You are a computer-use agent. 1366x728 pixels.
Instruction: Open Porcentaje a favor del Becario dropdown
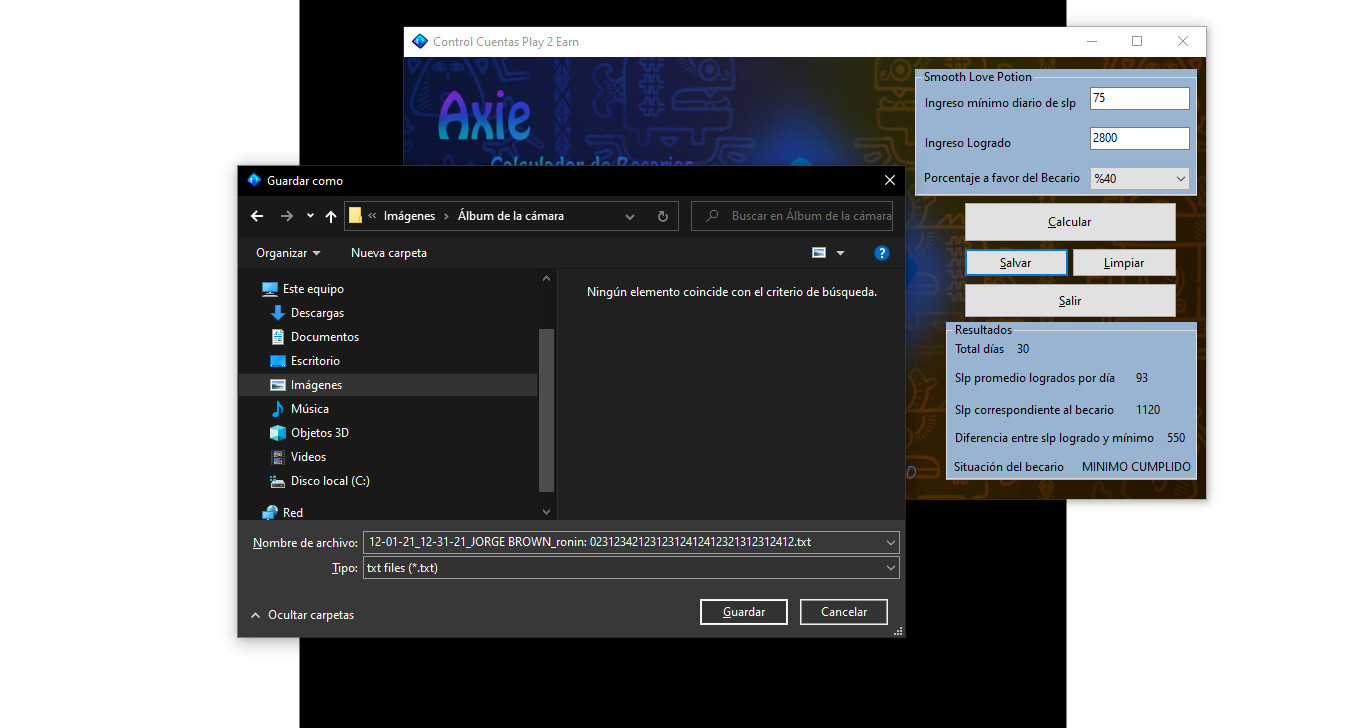click(x=1139, y=179)
